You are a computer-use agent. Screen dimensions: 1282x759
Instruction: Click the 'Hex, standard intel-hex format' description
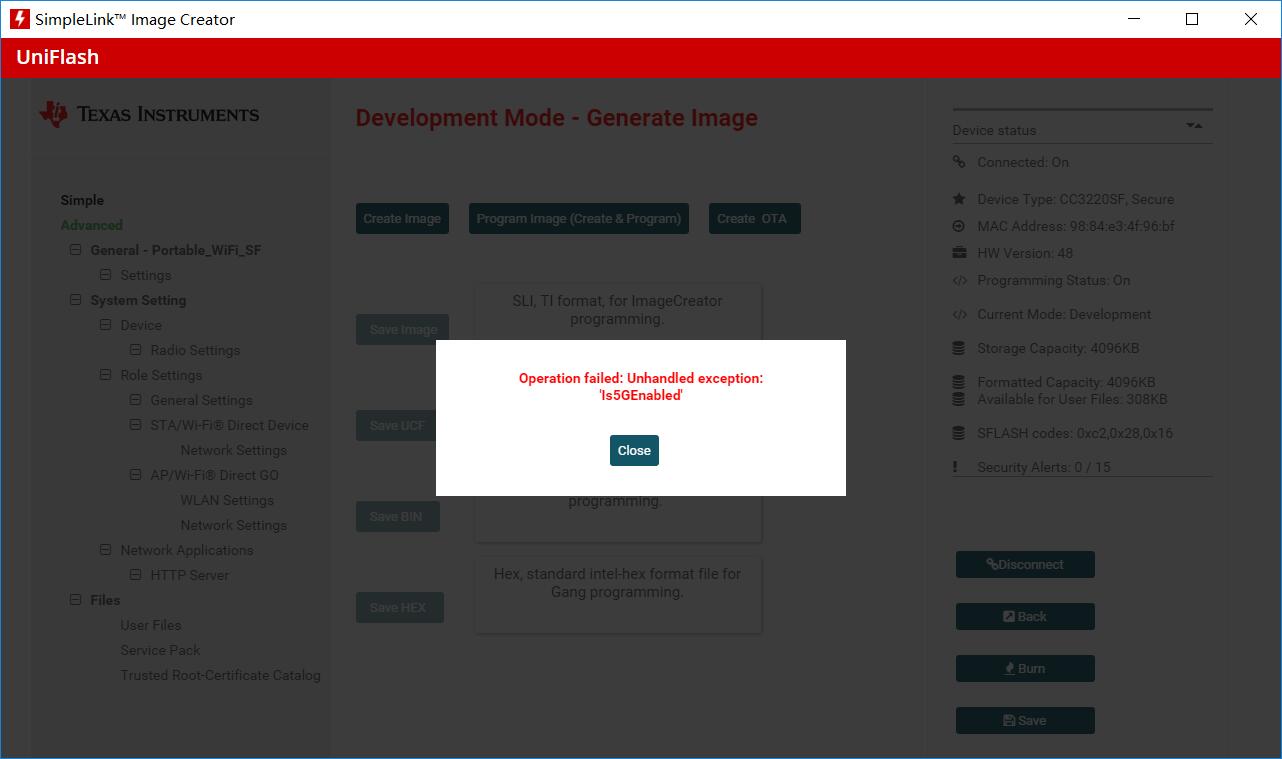tap(617, 583)
